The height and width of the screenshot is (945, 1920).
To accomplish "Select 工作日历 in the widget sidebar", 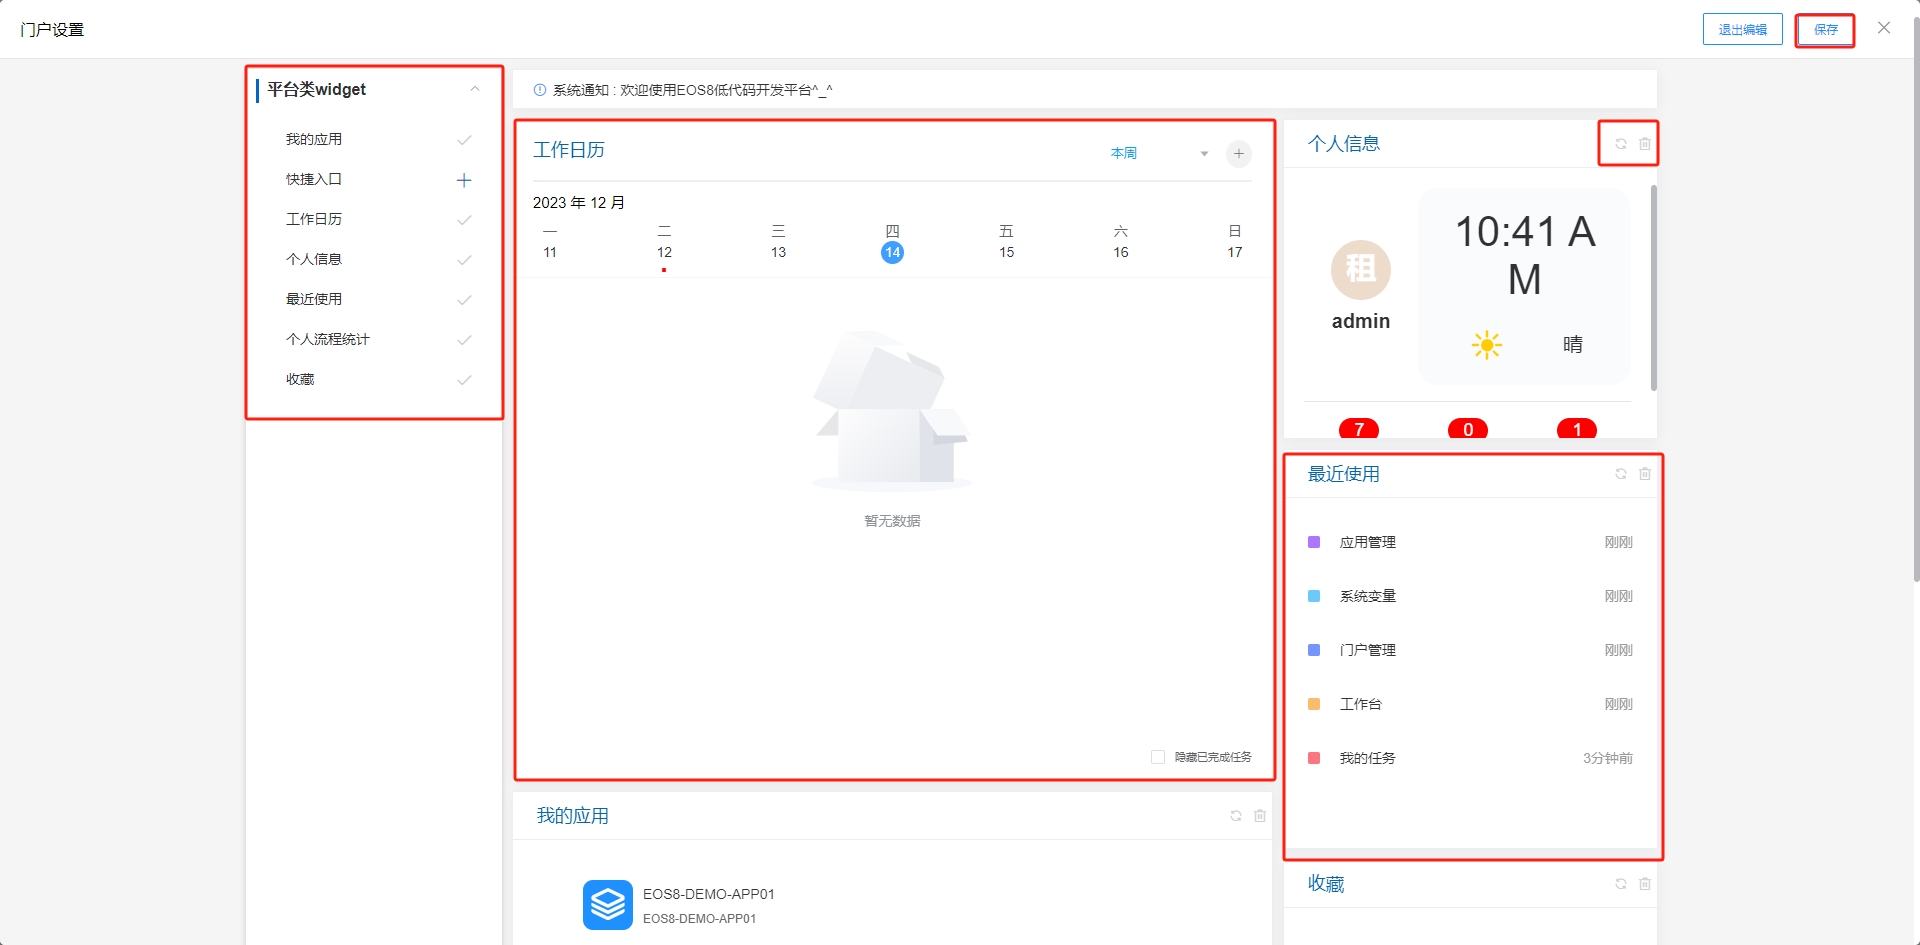I will pyautogui.click(x=311, y=219).
